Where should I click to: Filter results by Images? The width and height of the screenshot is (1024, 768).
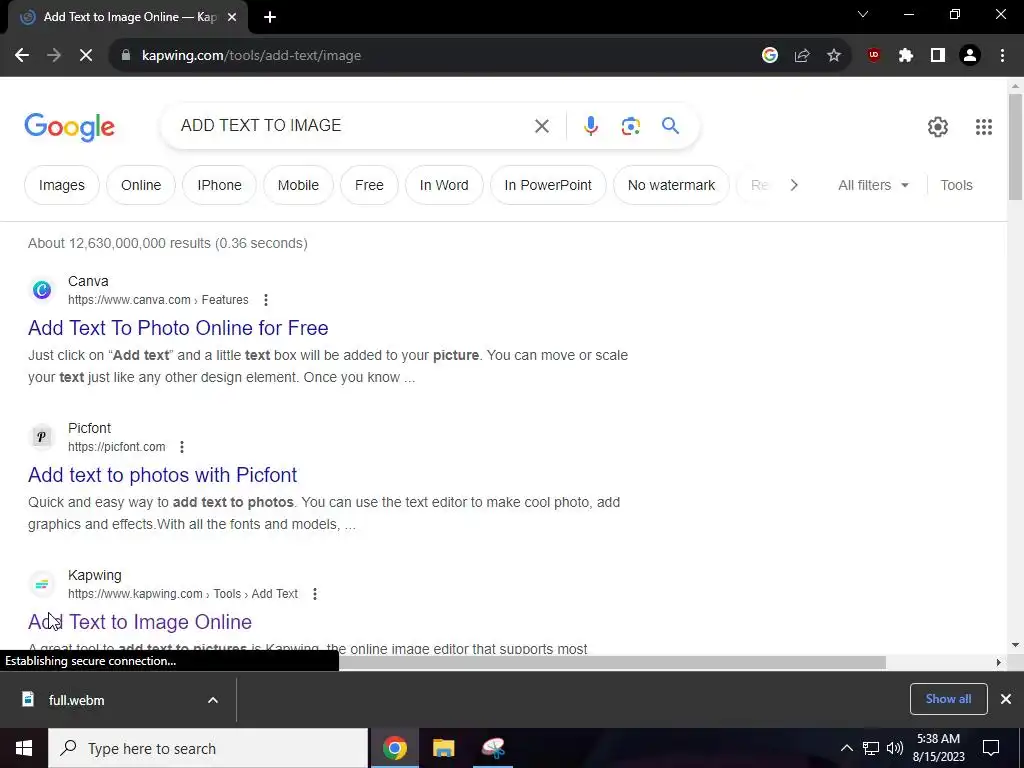[x=61, y=185]
